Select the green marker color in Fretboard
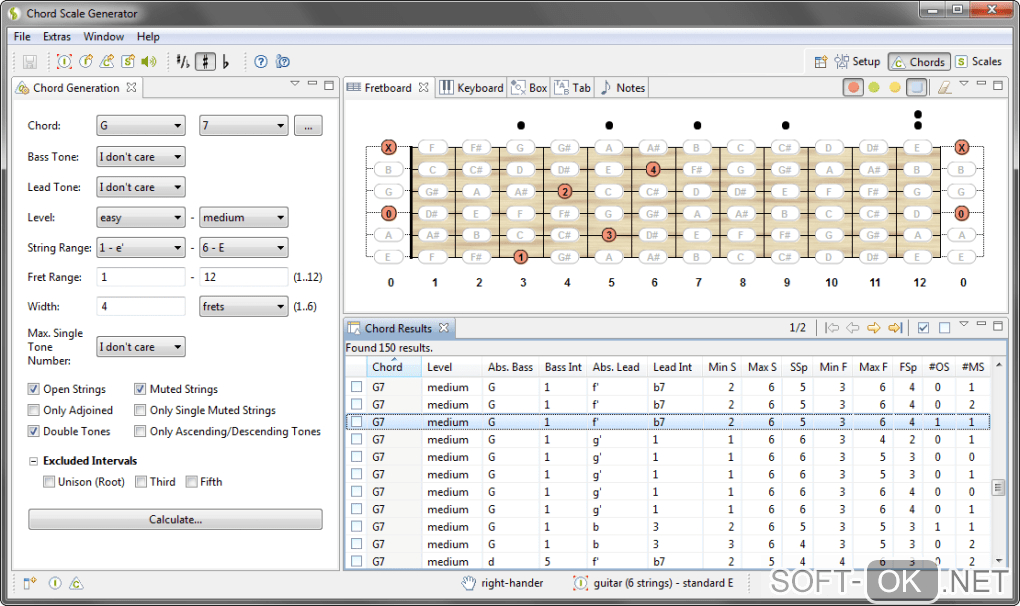The image size is (1020, 606). tap(874, 87)
